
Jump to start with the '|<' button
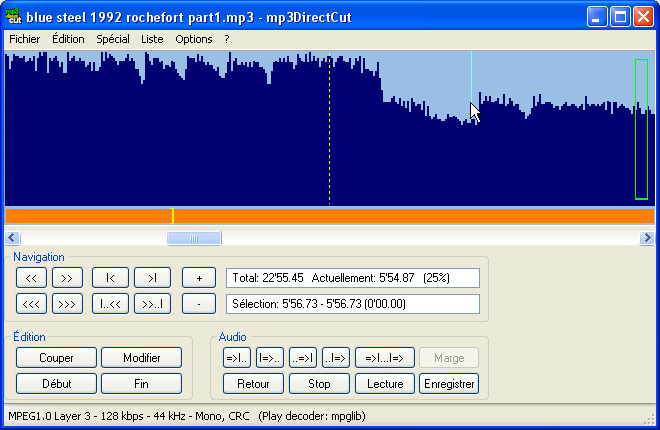pos(110,278)
